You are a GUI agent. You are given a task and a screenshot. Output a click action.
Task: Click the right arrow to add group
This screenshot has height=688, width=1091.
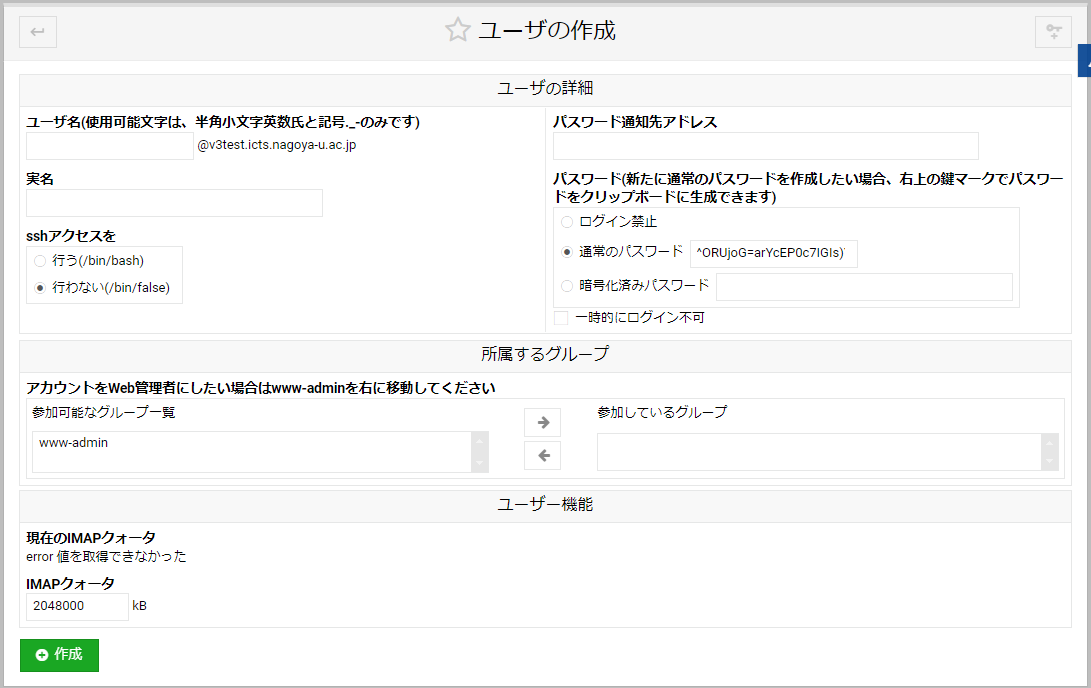coord(543,423)
